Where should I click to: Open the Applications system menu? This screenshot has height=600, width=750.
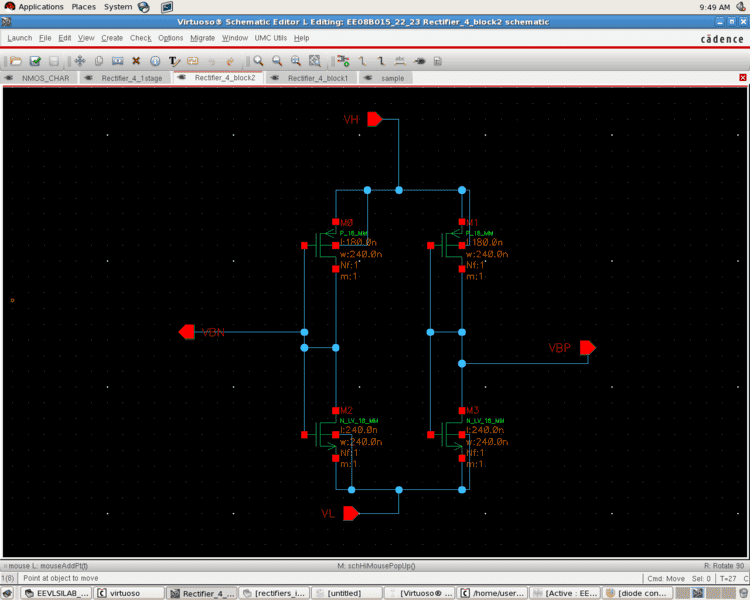click(x=40, y=7)
